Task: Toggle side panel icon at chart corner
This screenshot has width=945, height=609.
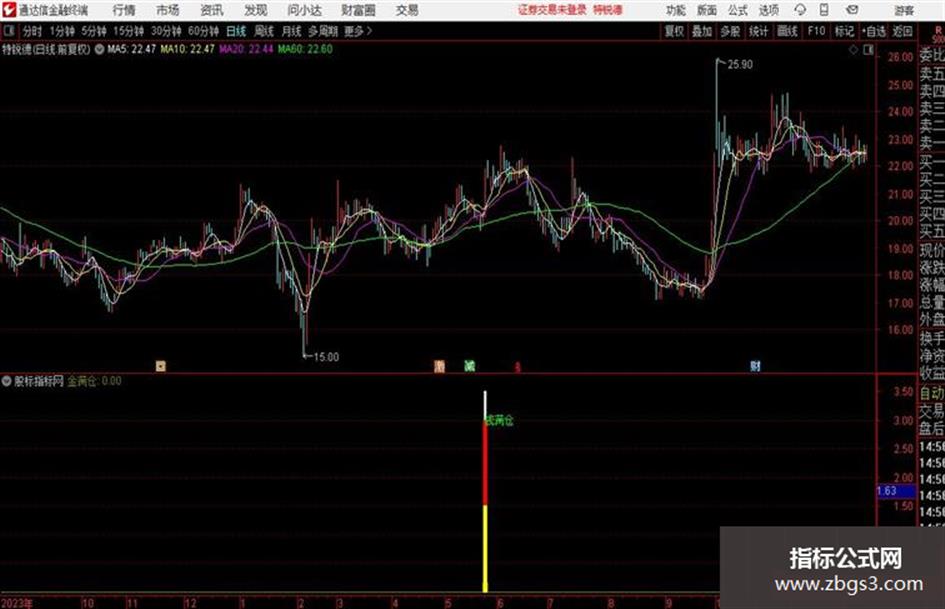Action: click(x=868, y=50)
